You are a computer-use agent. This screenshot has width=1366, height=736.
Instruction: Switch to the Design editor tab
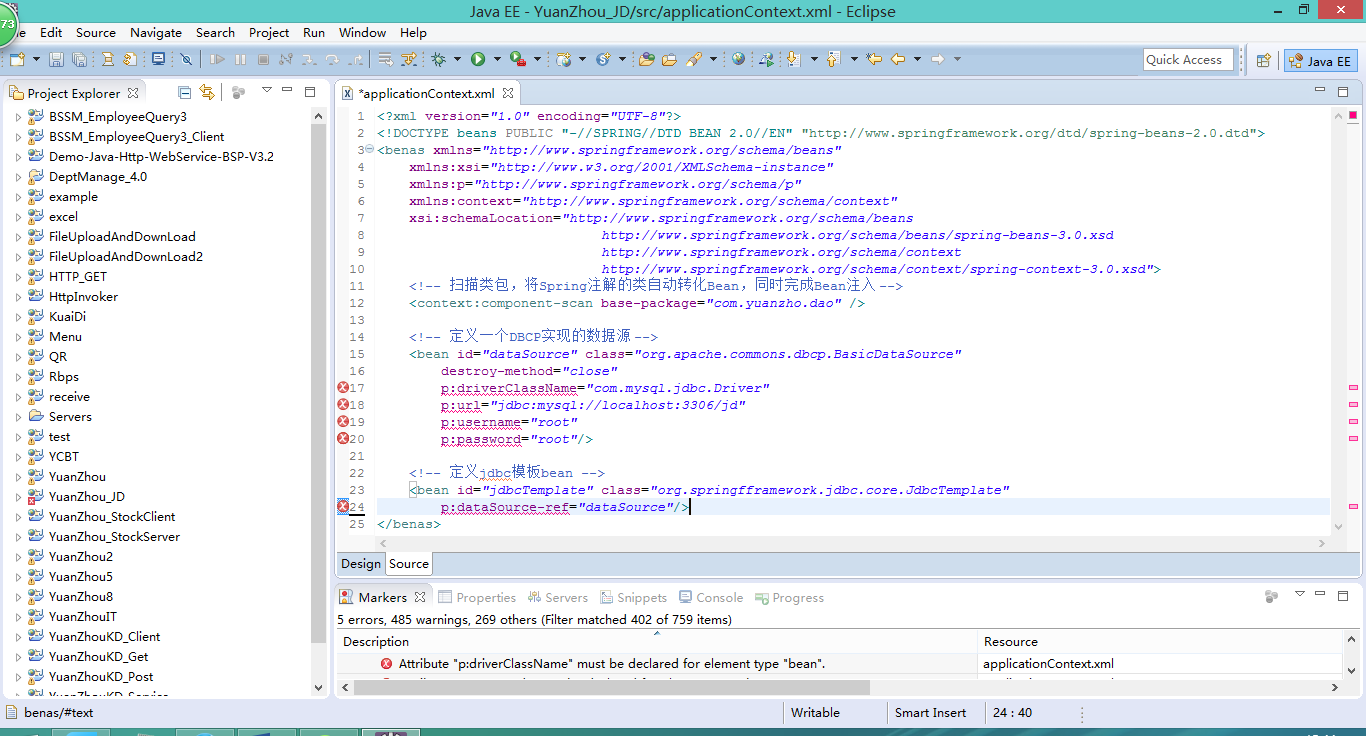(361, 564)
